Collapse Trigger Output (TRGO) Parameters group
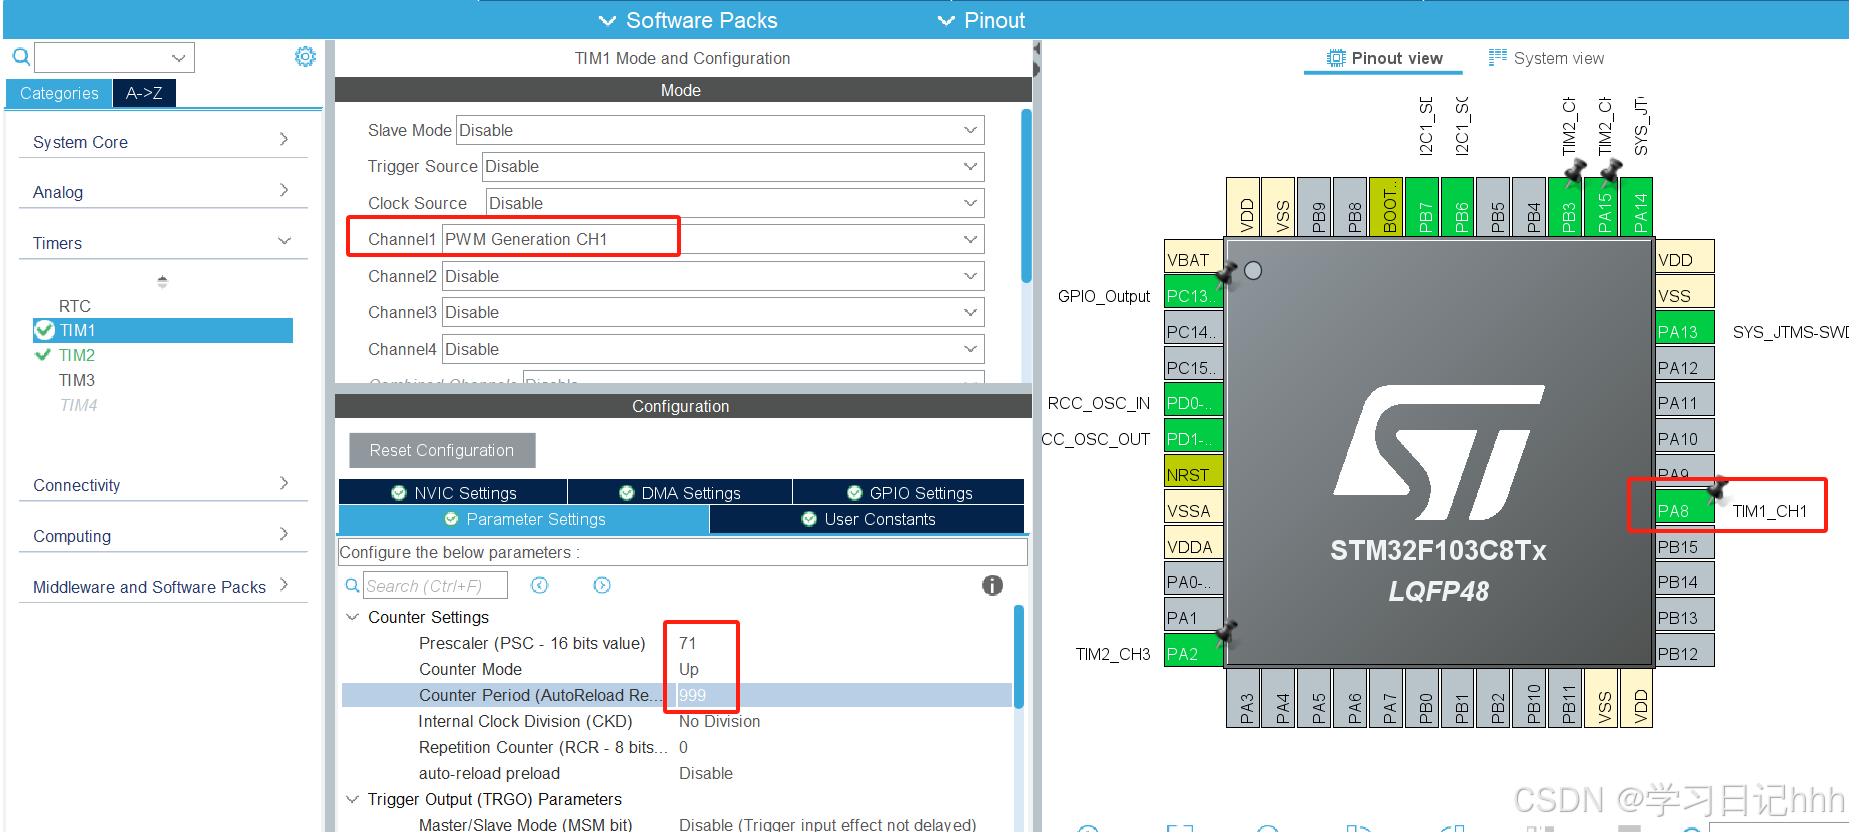This screenshot has width=1849, height=832. [352, 799]
